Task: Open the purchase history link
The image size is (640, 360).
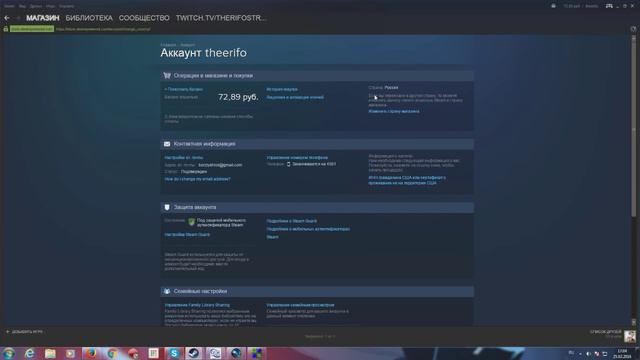Action: [282, 89]
